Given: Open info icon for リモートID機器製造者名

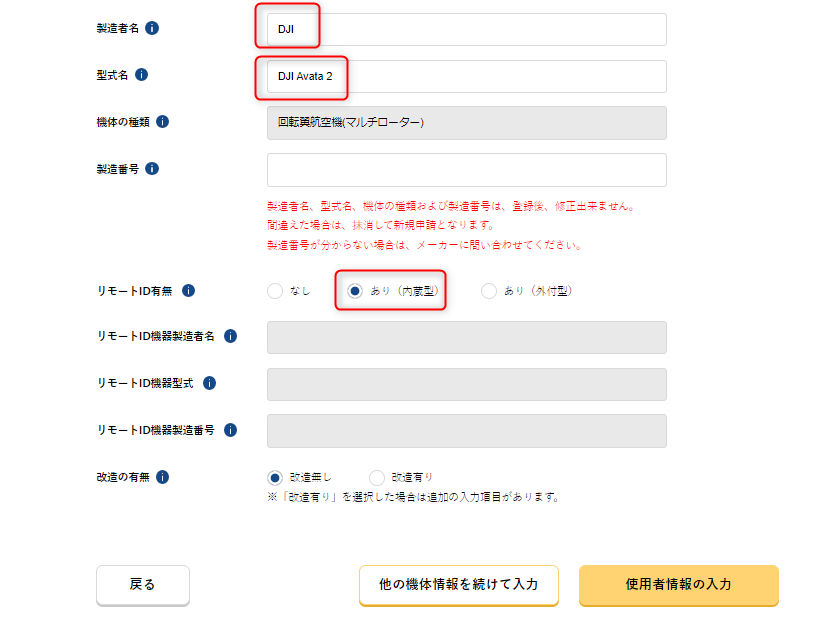Looking at the screenshot, I should [231, 336].
